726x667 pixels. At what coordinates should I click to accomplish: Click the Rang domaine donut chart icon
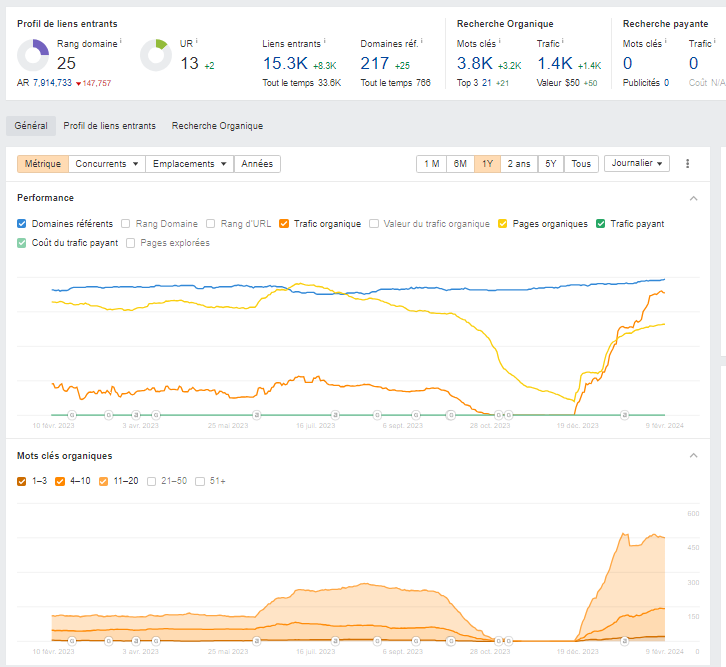point(33,55)
